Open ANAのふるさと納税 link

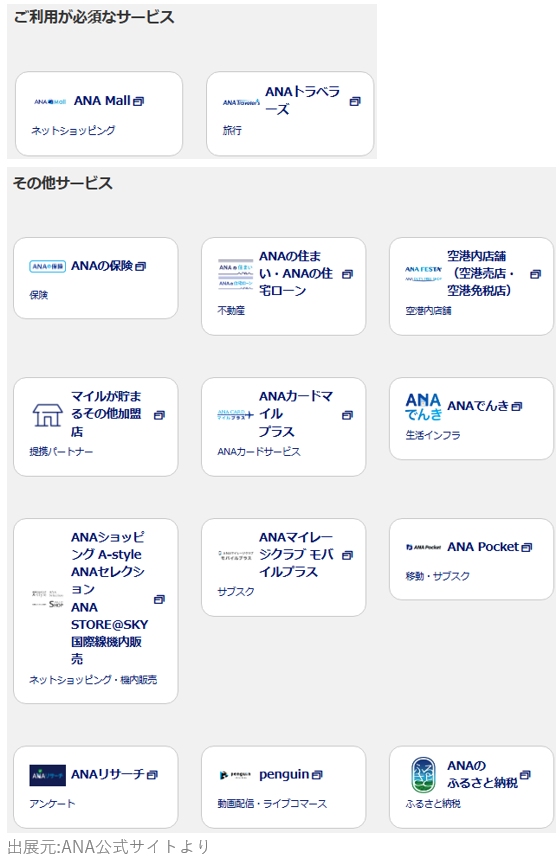[482, 774]
